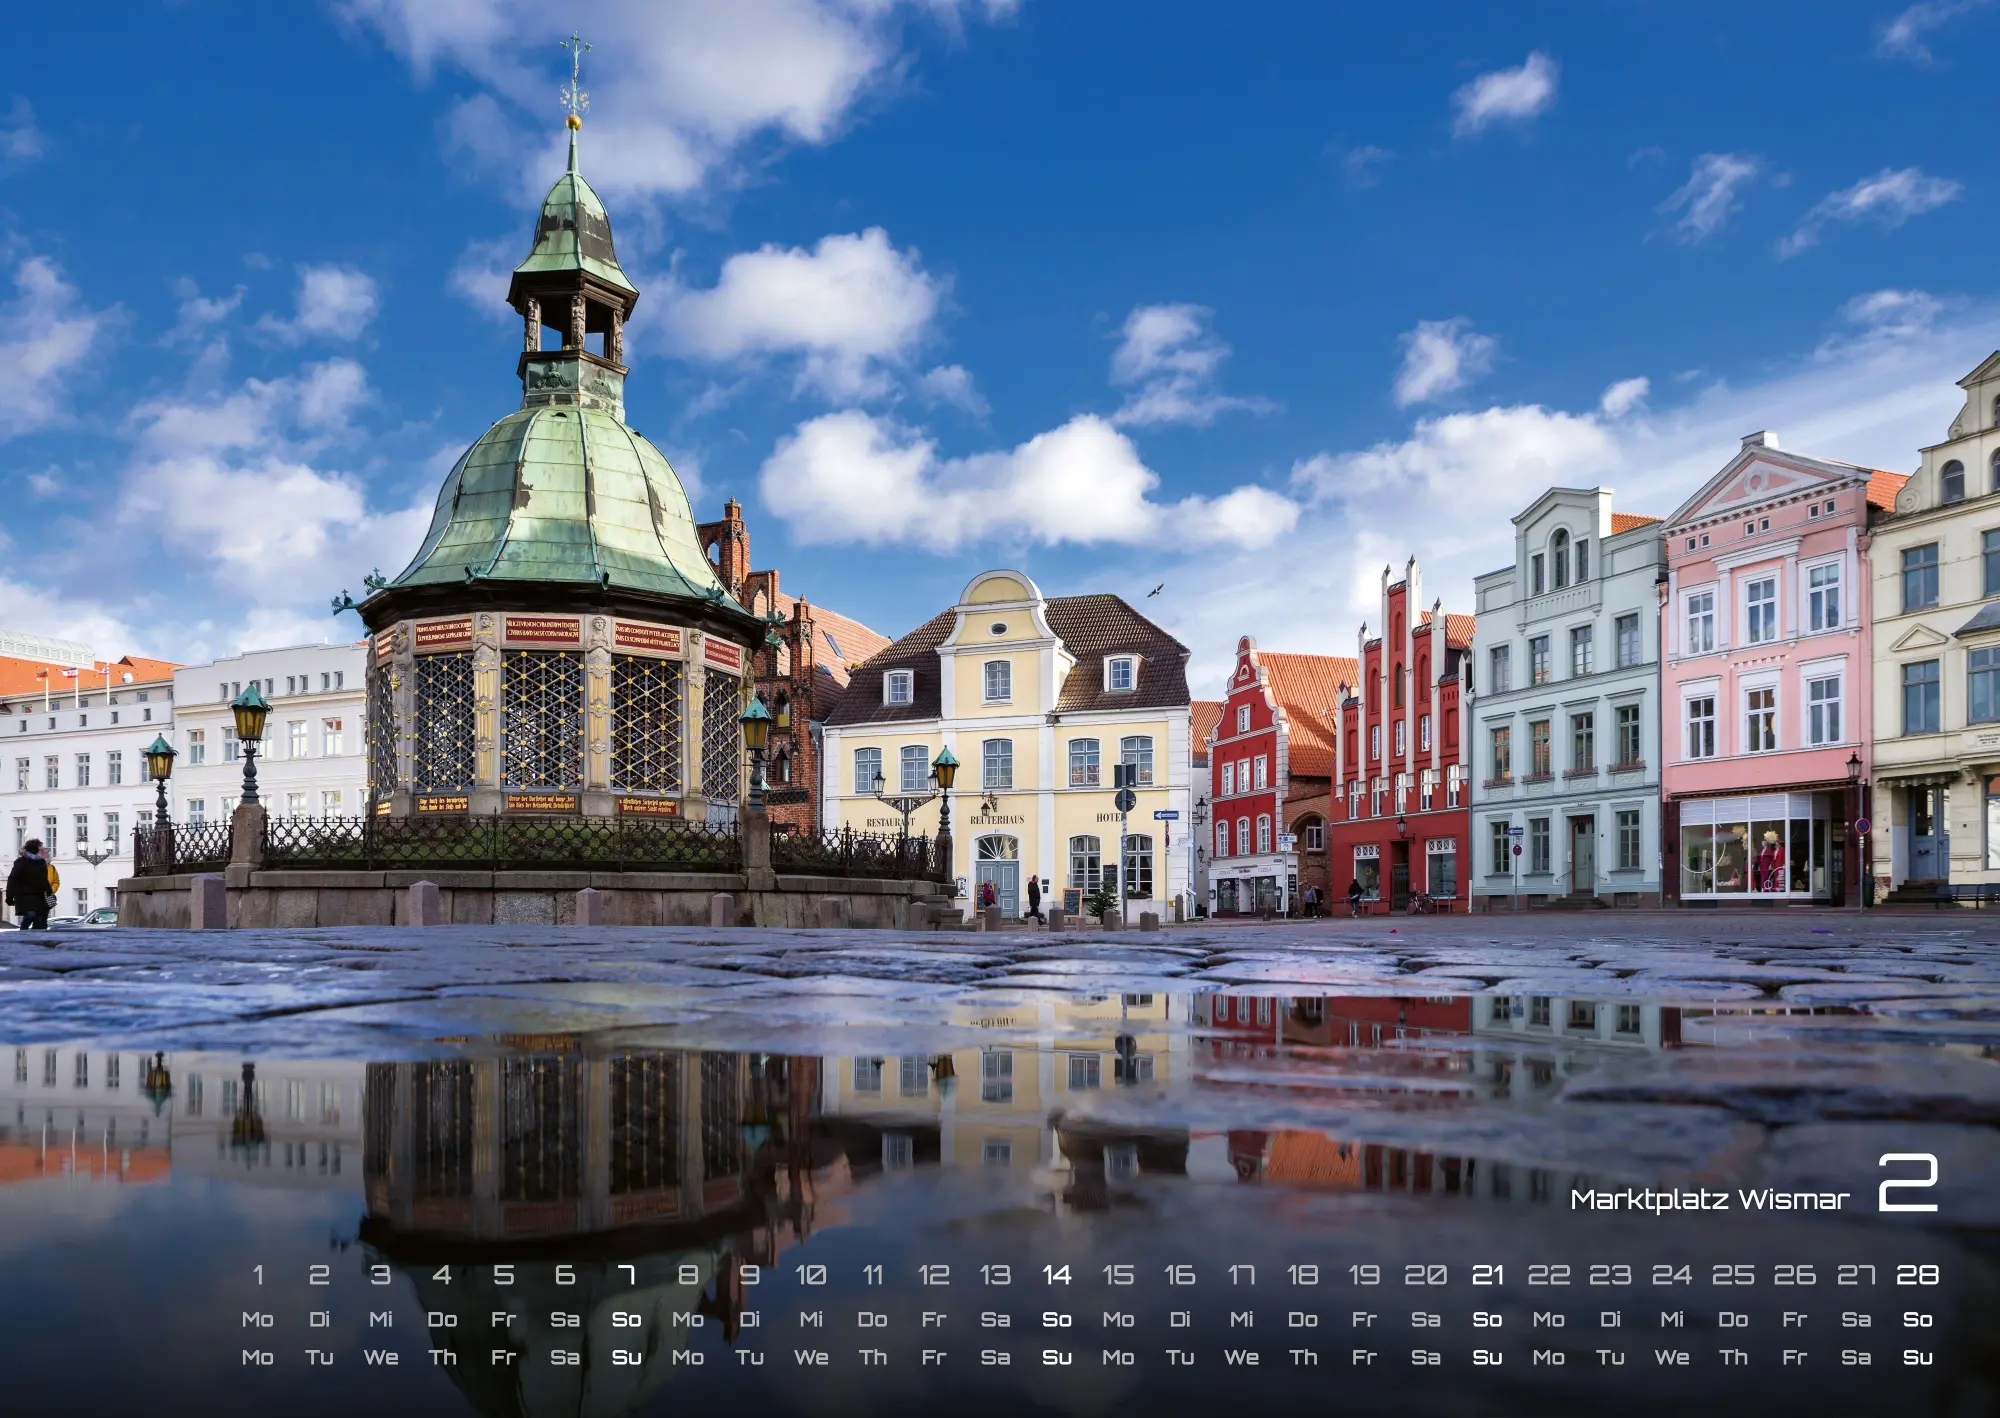This screenshot has width=2000, height=1418.
Task: Click date 5 in the calendar row
Action: tap(503, 1275)
